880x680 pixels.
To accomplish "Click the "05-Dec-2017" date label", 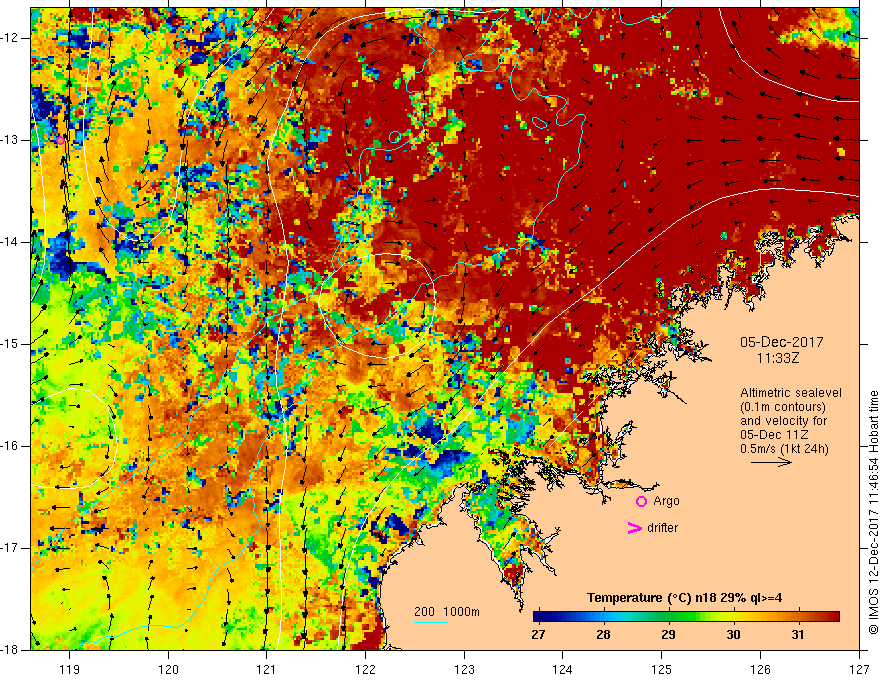I will click(782, 342).
